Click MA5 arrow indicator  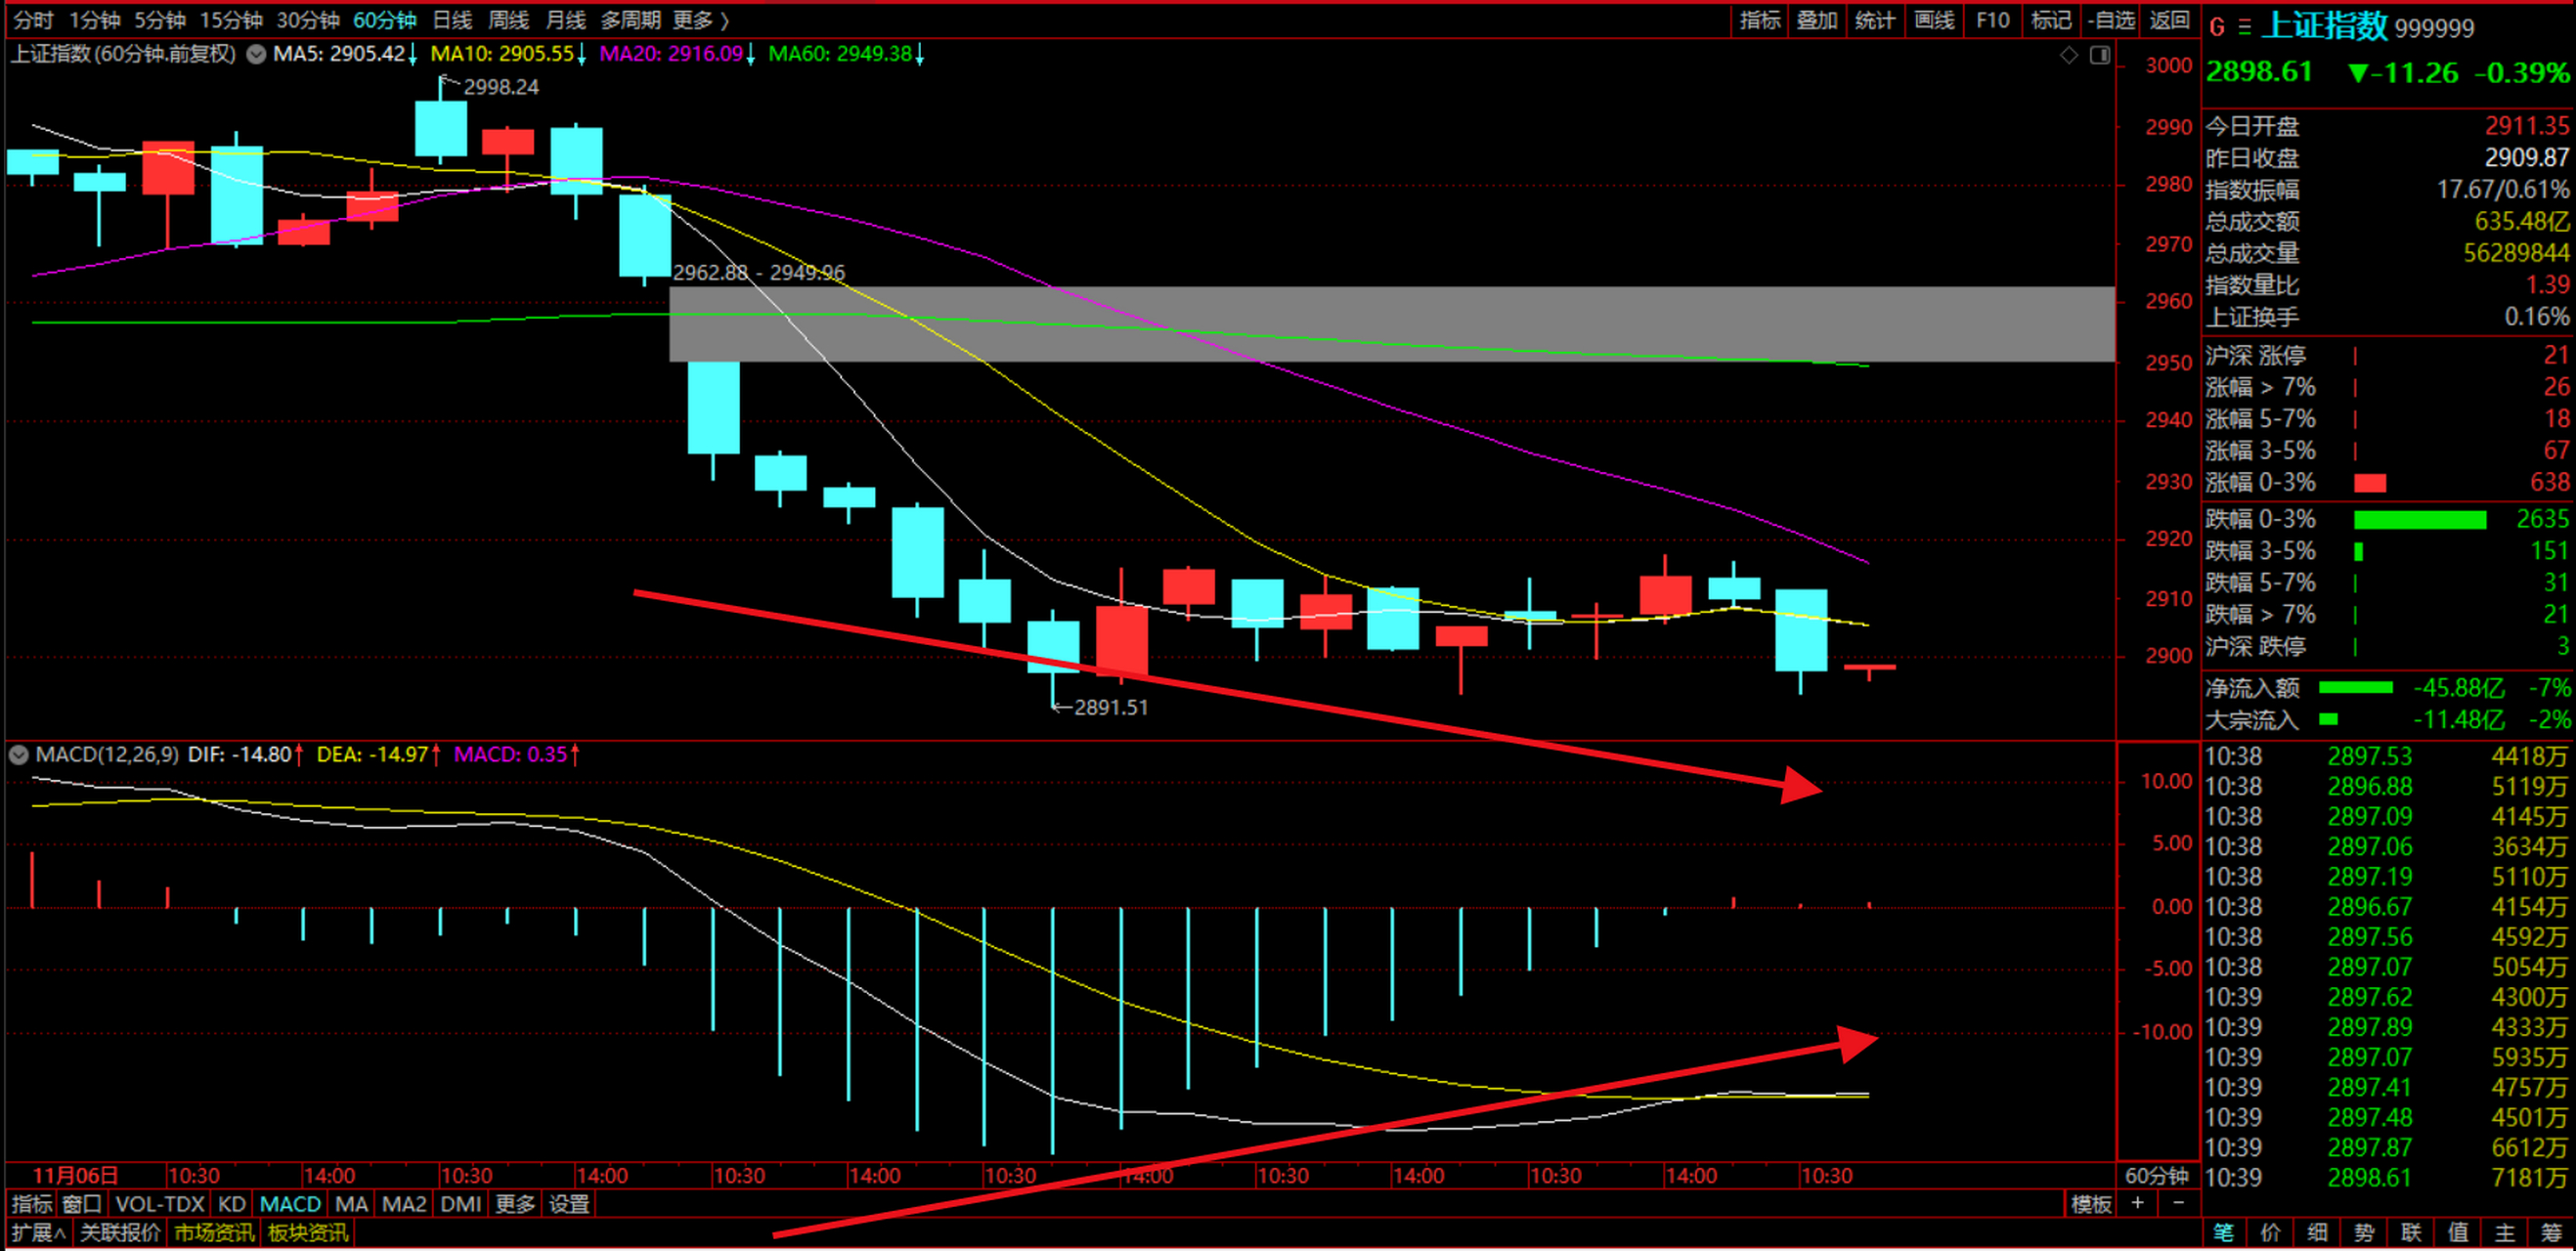(412, 54)
